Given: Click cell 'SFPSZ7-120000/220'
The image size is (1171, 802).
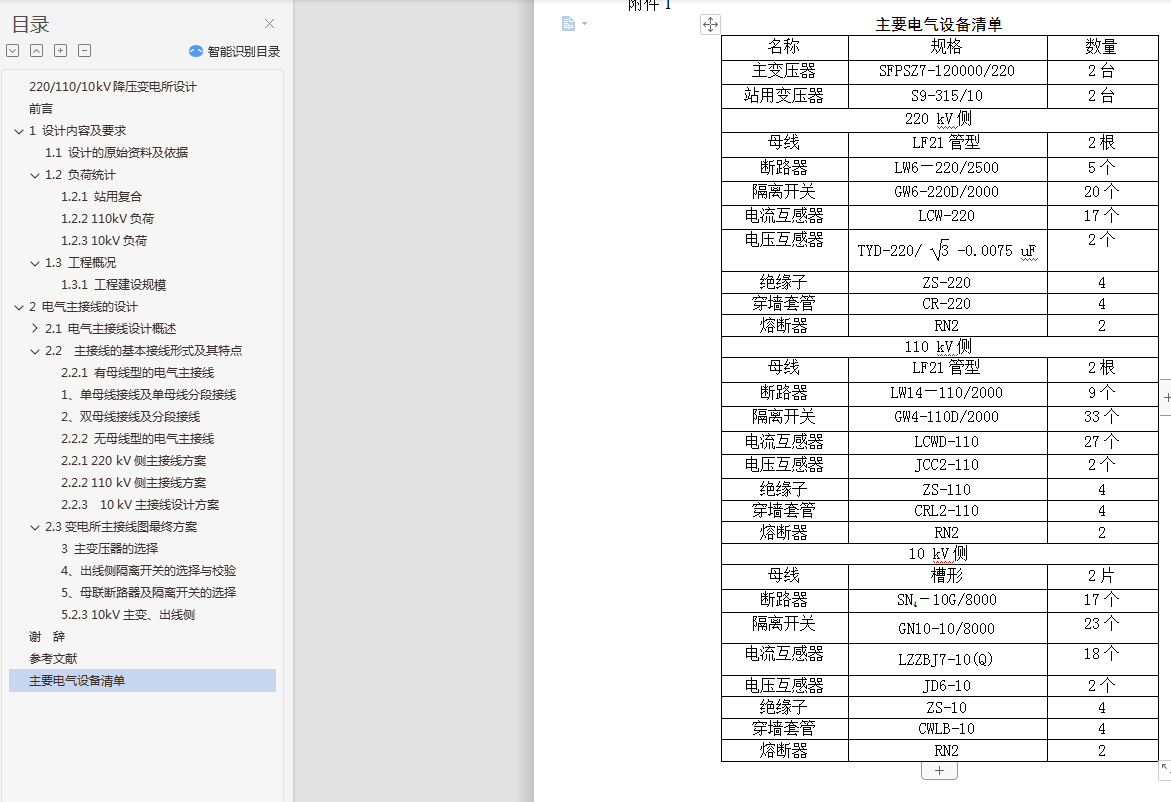Looking at the screenshot, I should click(x=947, y=71).
